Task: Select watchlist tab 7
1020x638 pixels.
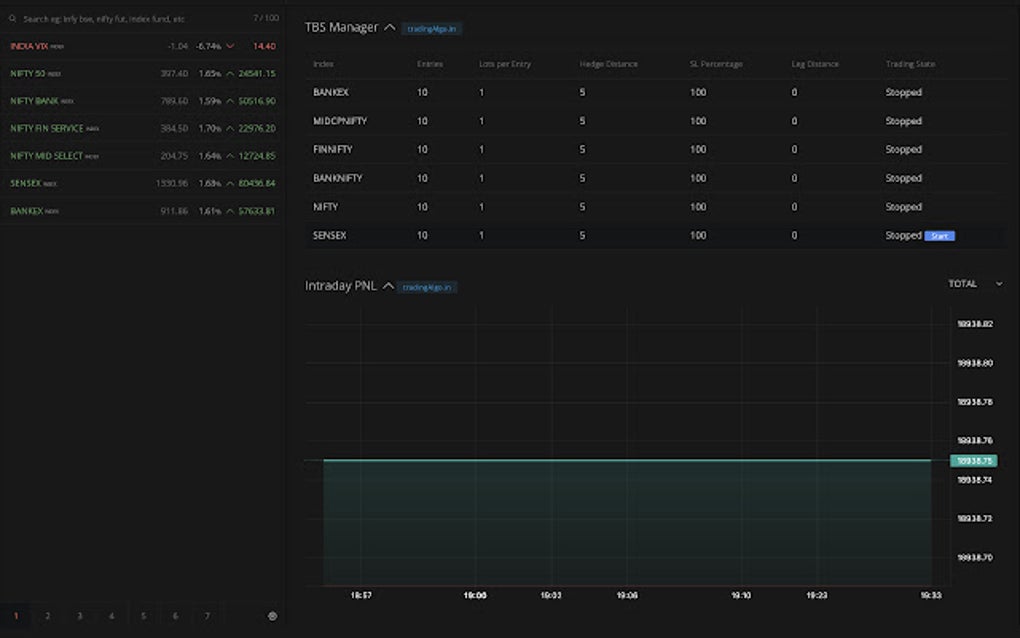Action: [207, 616]
